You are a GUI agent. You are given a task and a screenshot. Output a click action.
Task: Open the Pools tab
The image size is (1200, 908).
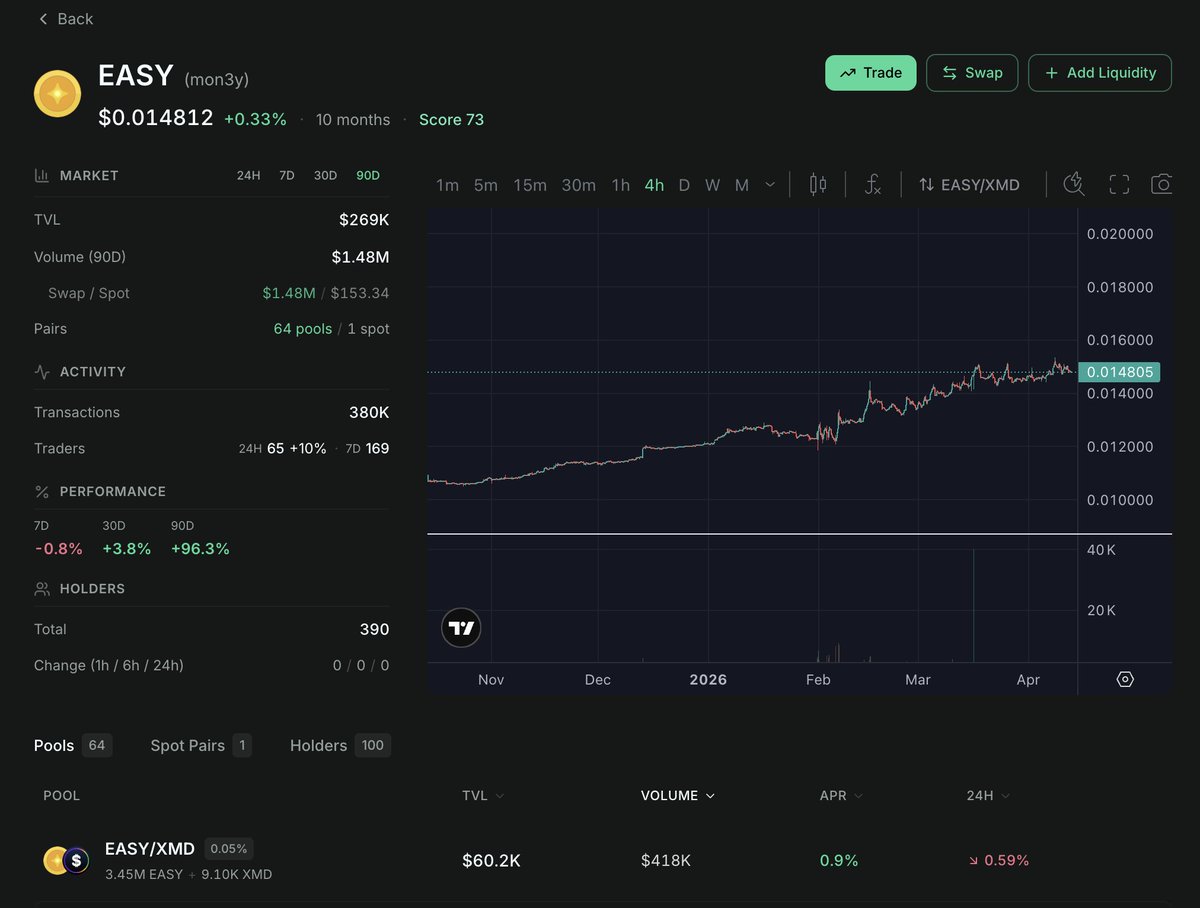[x=72, y=745]
